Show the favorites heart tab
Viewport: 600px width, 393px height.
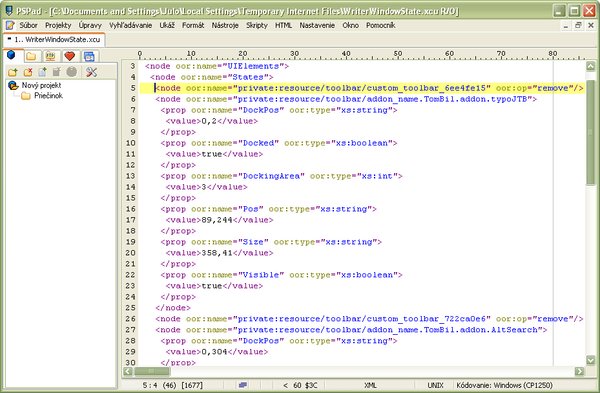pos(70,57)
